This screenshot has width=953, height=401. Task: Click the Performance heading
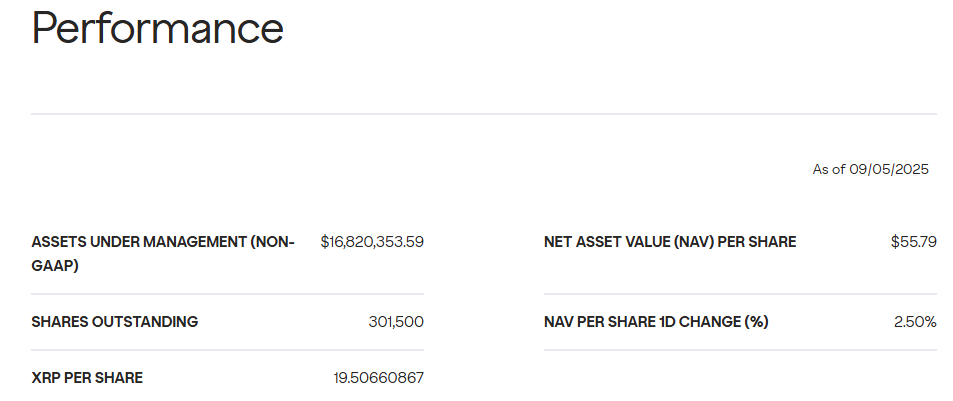pyautogui.click(x=157, y=28)
